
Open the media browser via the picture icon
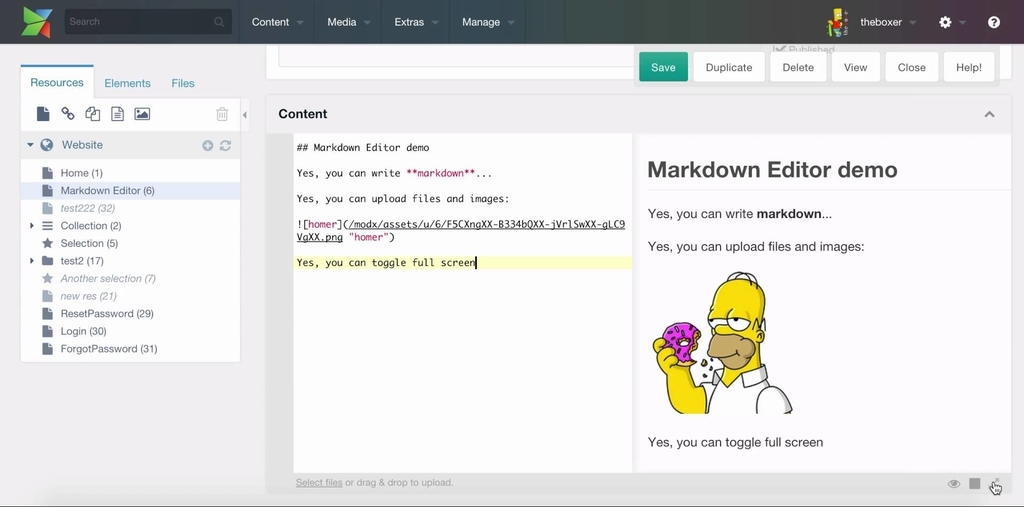(142, 114)
